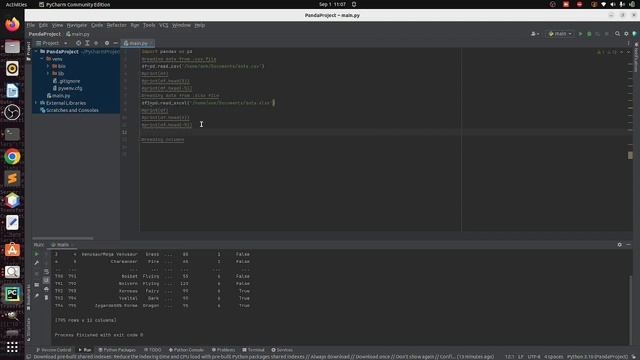Click print icon in Run console
This screenshot has height=360, width=640.
(x=46, y=289)
